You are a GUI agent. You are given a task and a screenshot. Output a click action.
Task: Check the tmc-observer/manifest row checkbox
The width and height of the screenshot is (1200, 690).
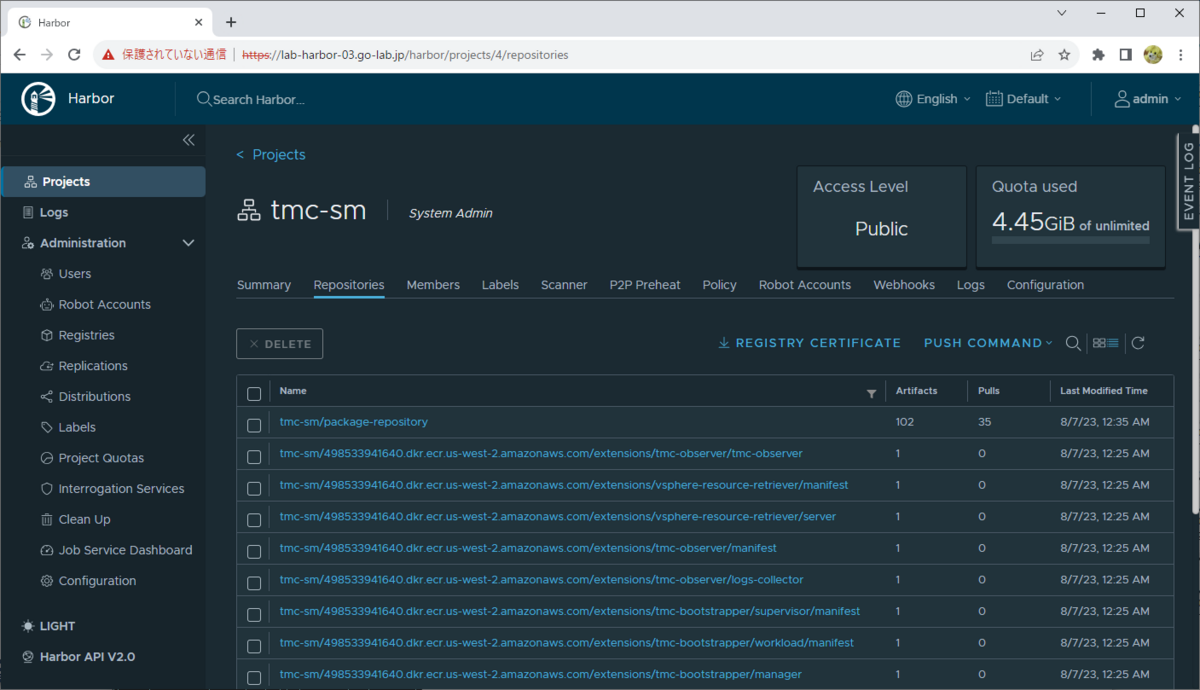click(x=254, y=551)
